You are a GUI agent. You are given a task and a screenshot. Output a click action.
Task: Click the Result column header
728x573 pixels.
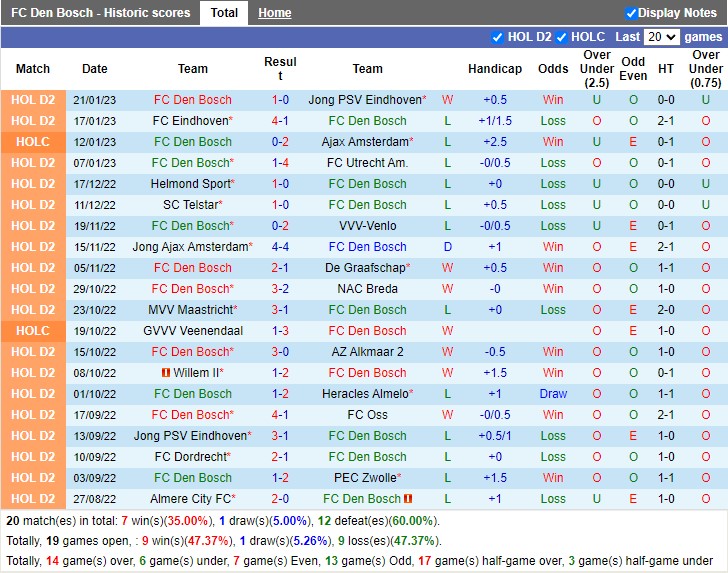tap(280, 69)
